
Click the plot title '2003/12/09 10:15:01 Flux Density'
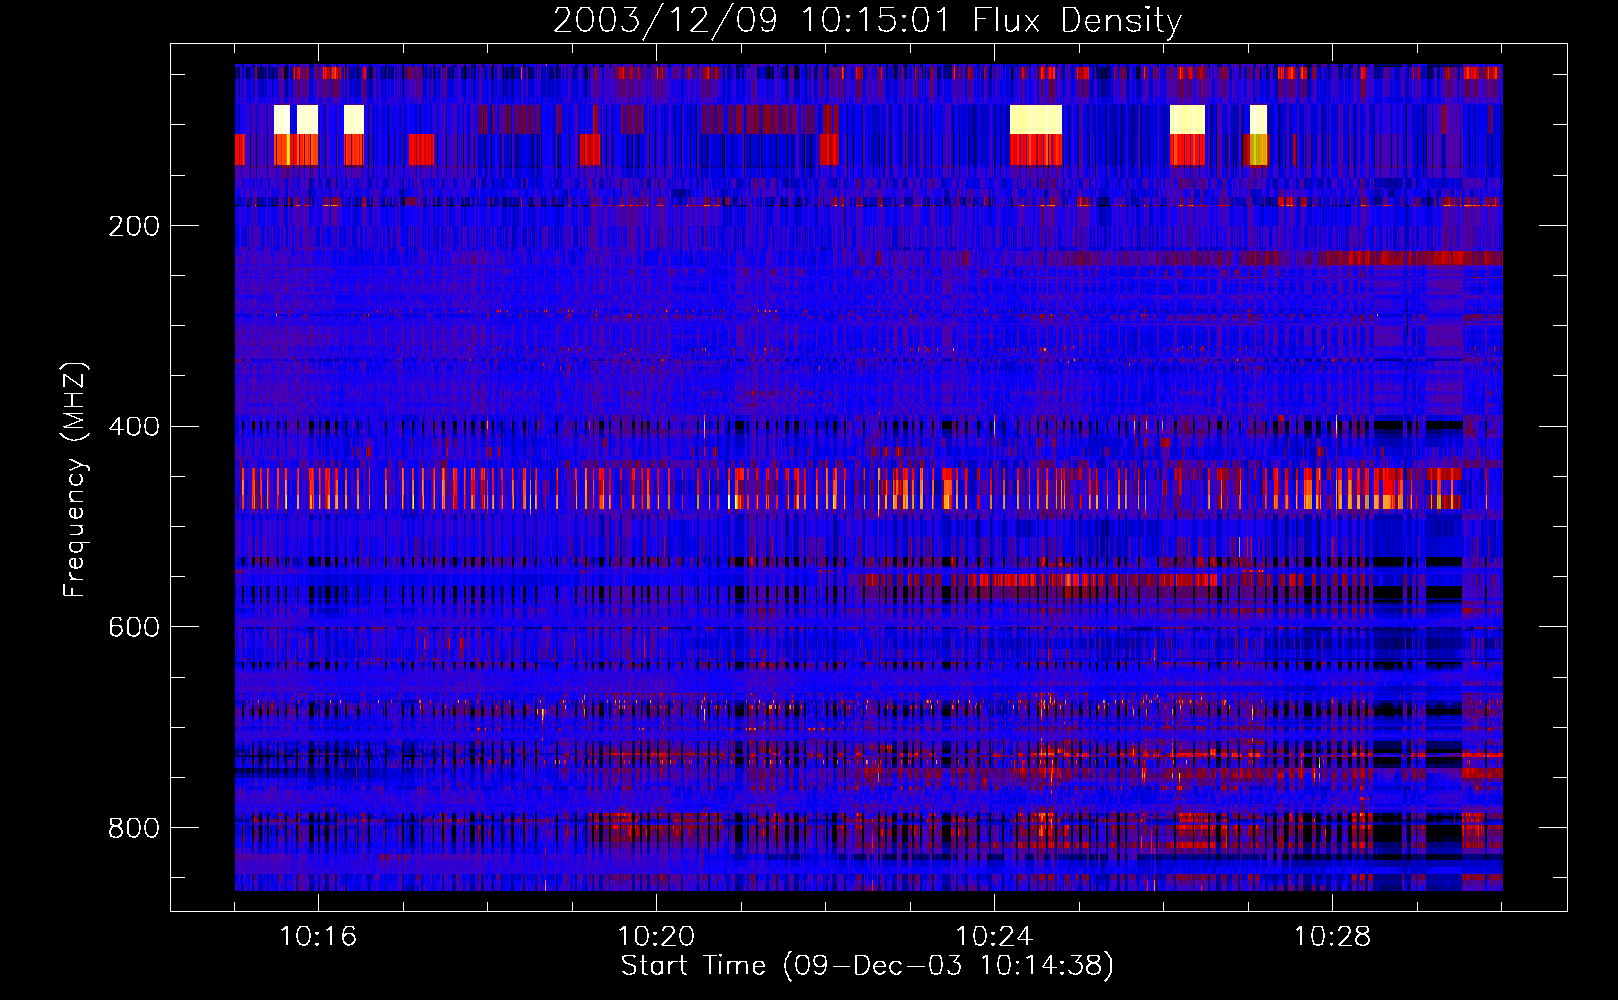coord(867,20)
